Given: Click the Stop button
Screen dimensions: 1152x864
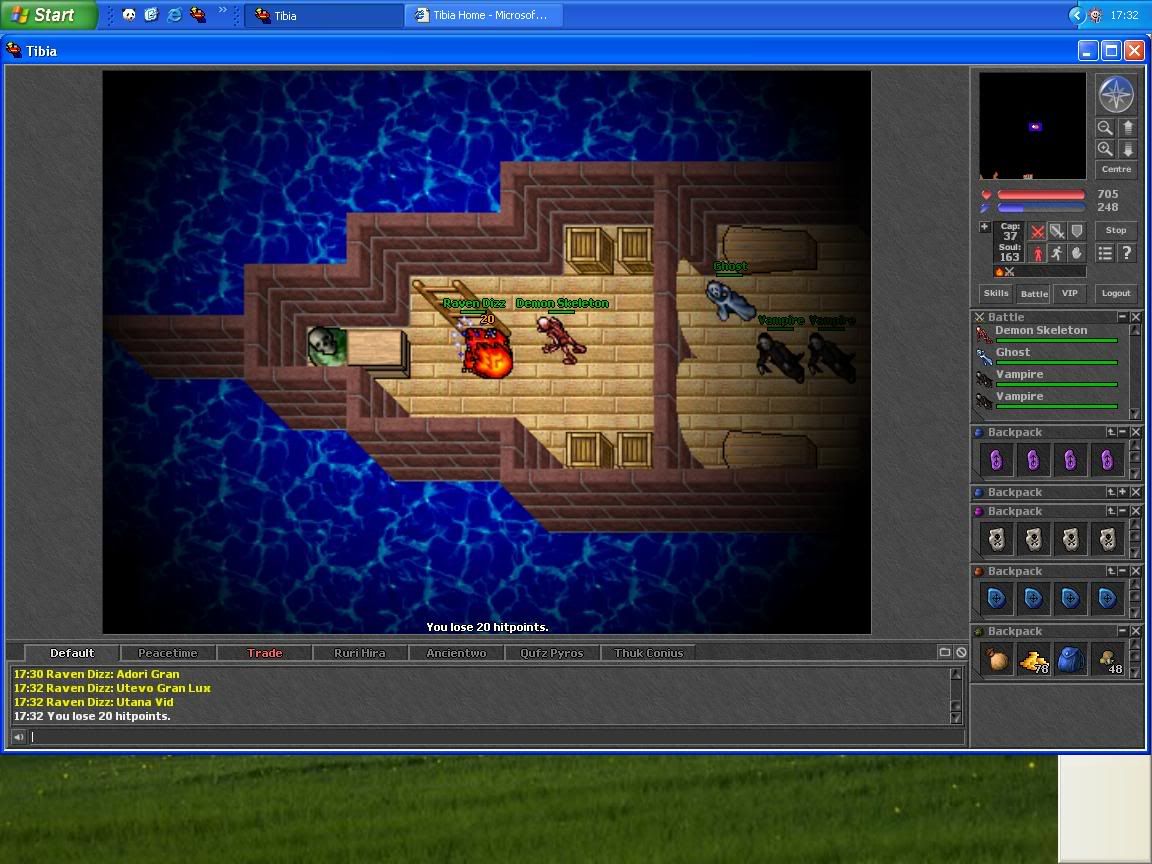Looking at the screenshot, I should [1116, 231].
